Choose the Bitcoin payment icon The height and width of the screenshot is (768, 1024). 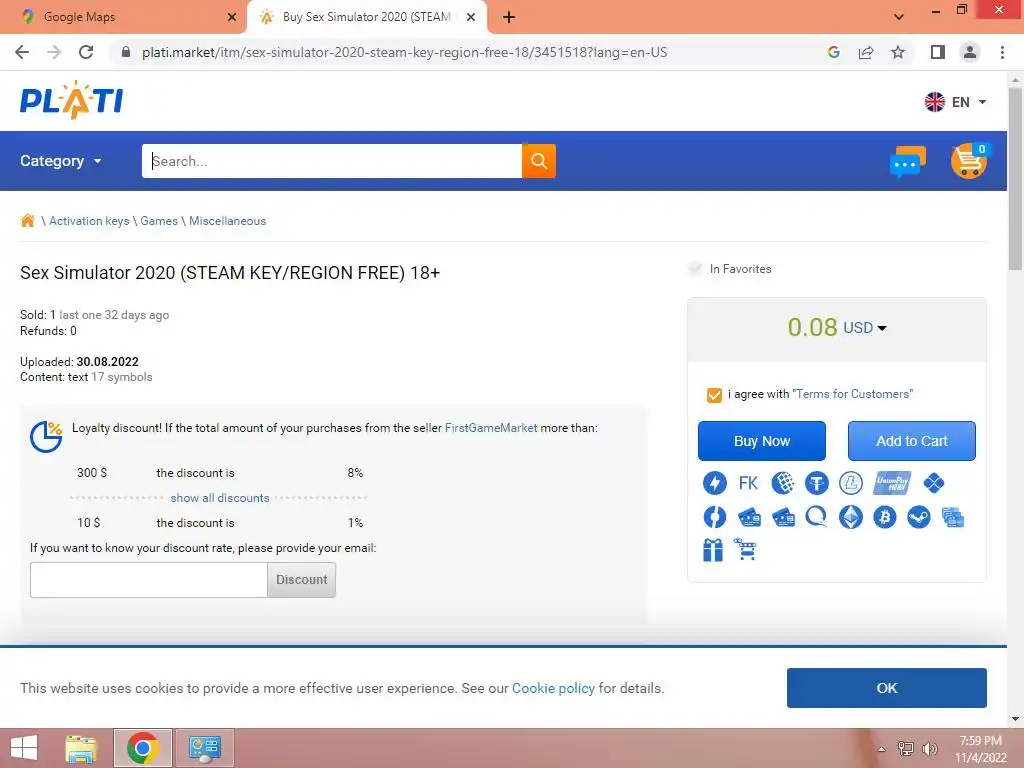tap(885, 517)
